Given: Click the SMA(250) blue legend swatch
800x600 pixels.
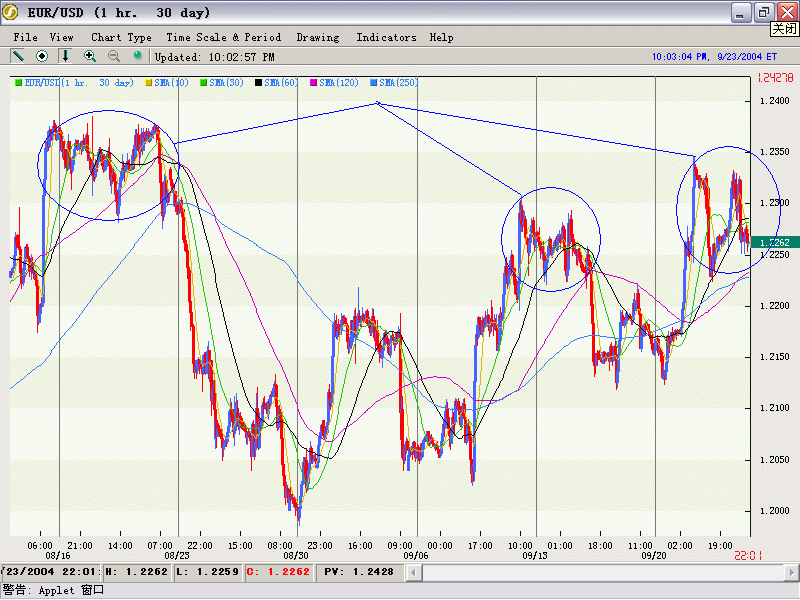Looking at the screenshot, I should (x=374, y=83).
